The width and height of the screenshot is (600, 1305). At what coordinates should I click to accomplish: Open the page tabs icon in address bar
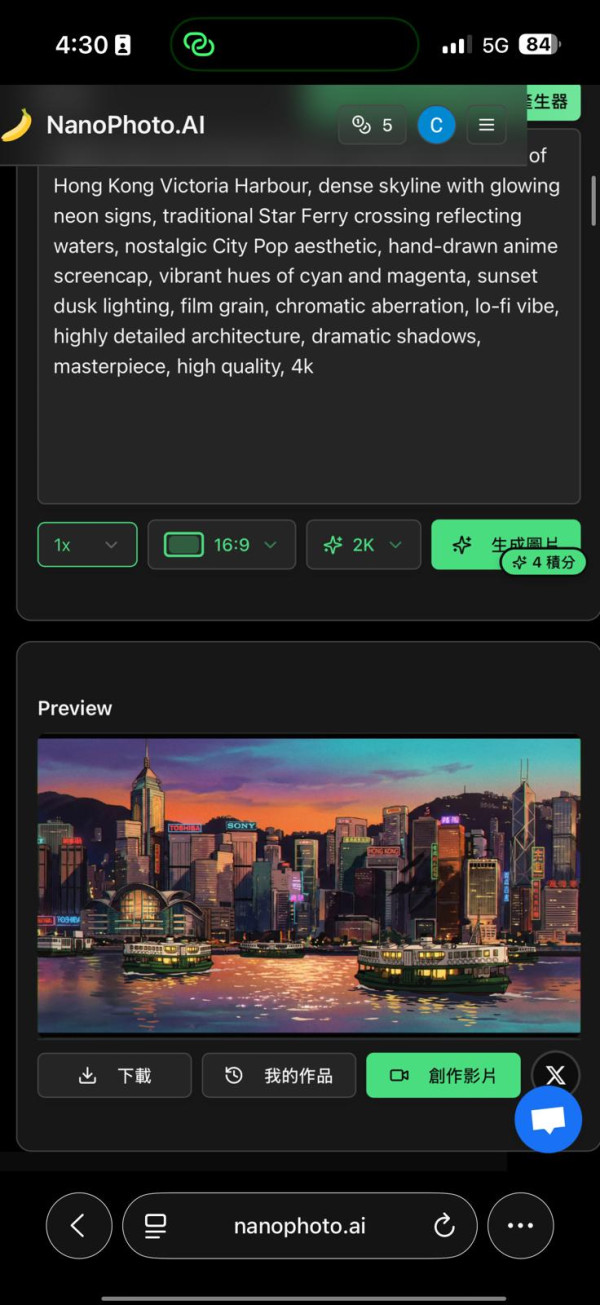pyautogui.click(x=155, y=1226)
